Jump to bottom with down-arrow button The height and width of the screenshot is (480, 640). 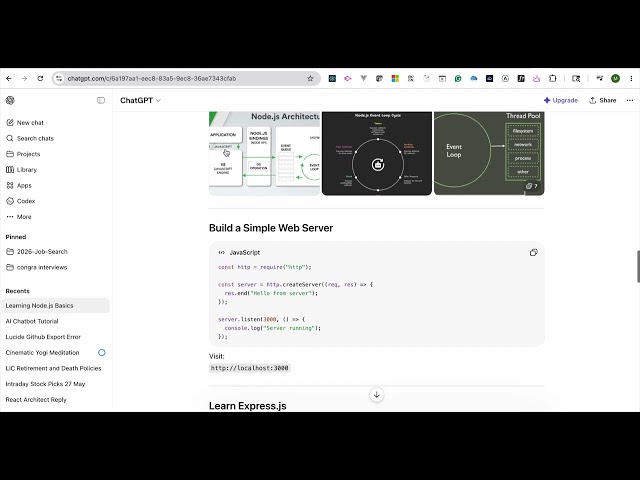click(376, 395)
